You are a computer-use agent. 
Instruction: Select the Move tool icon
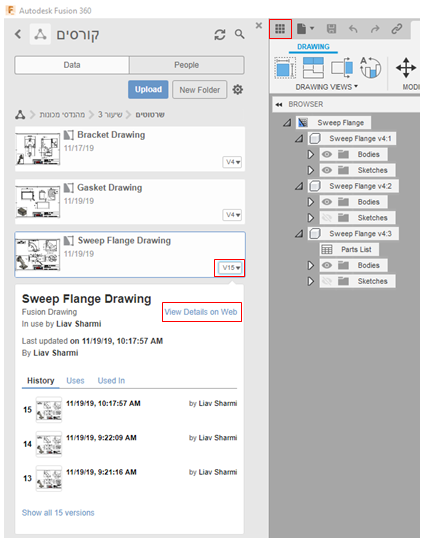coord(406,68)
